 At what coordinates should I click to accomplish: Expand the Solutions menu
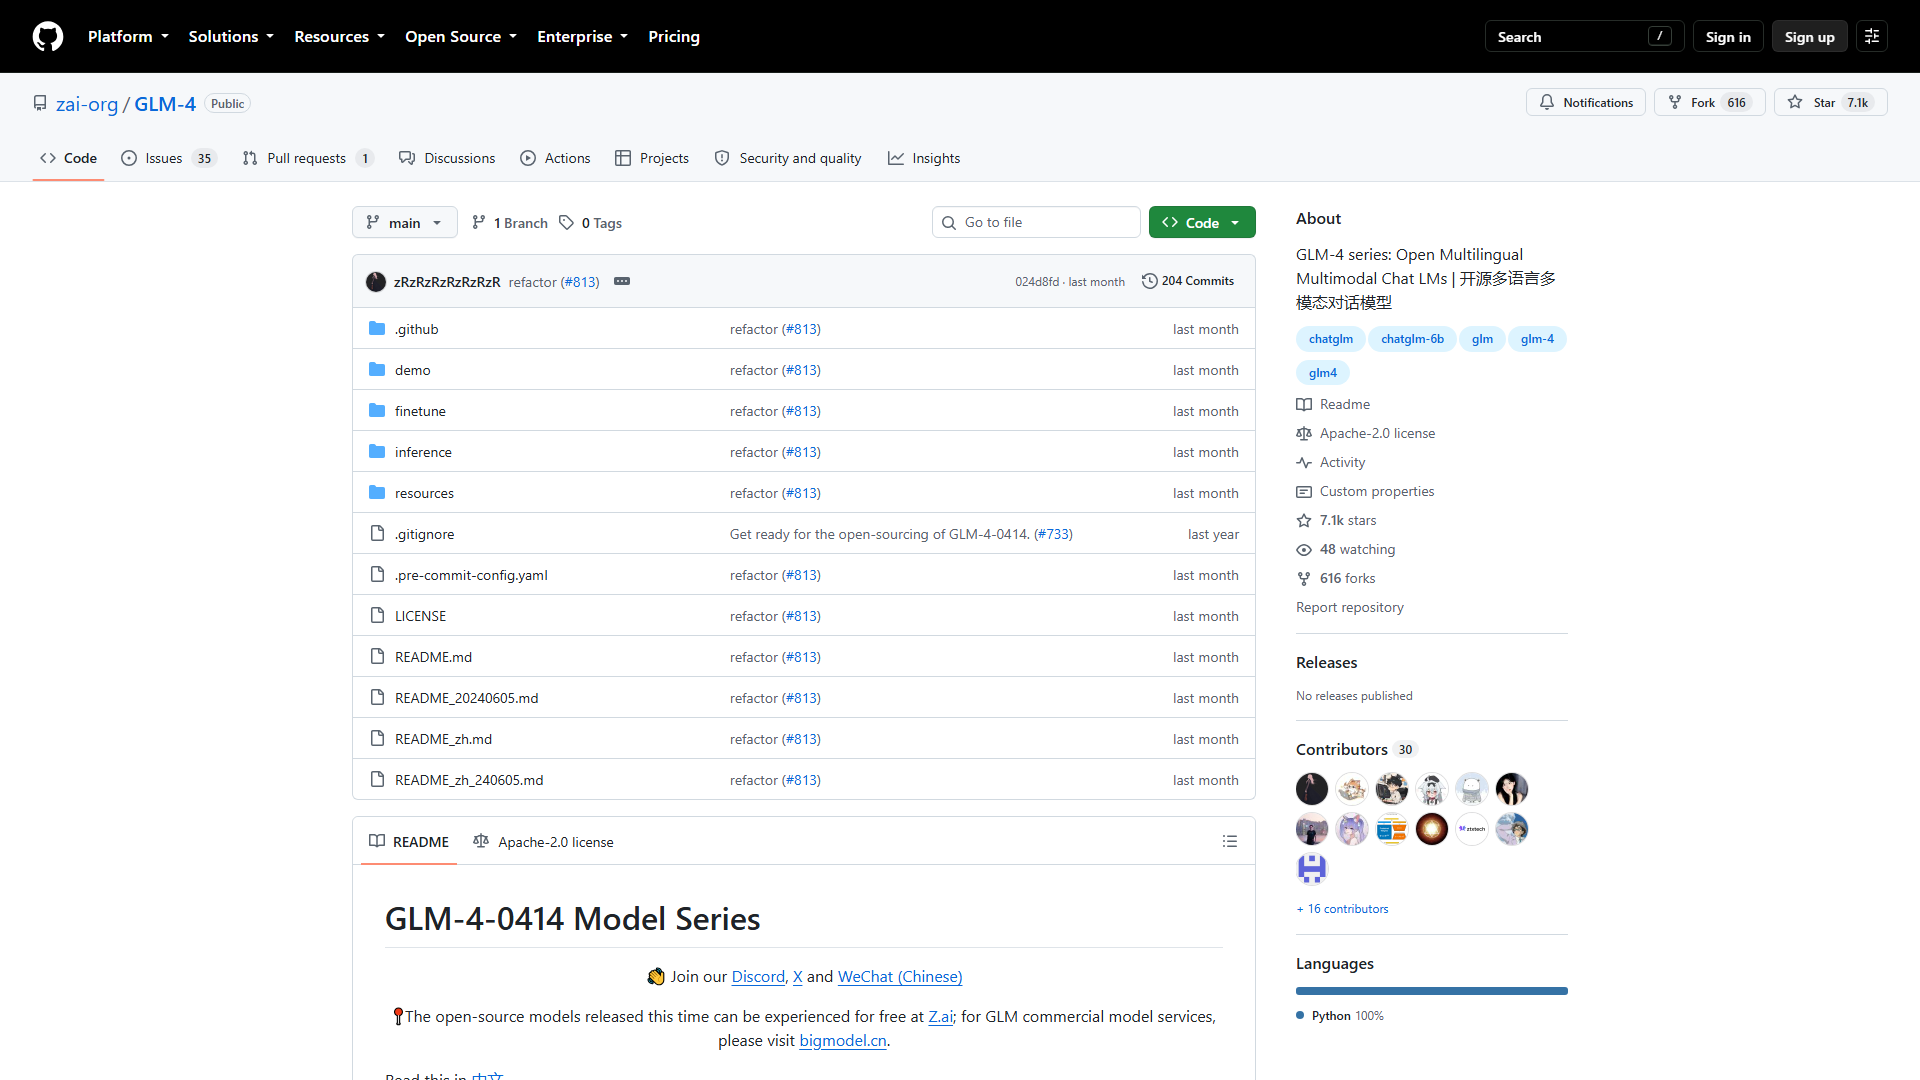230,36
